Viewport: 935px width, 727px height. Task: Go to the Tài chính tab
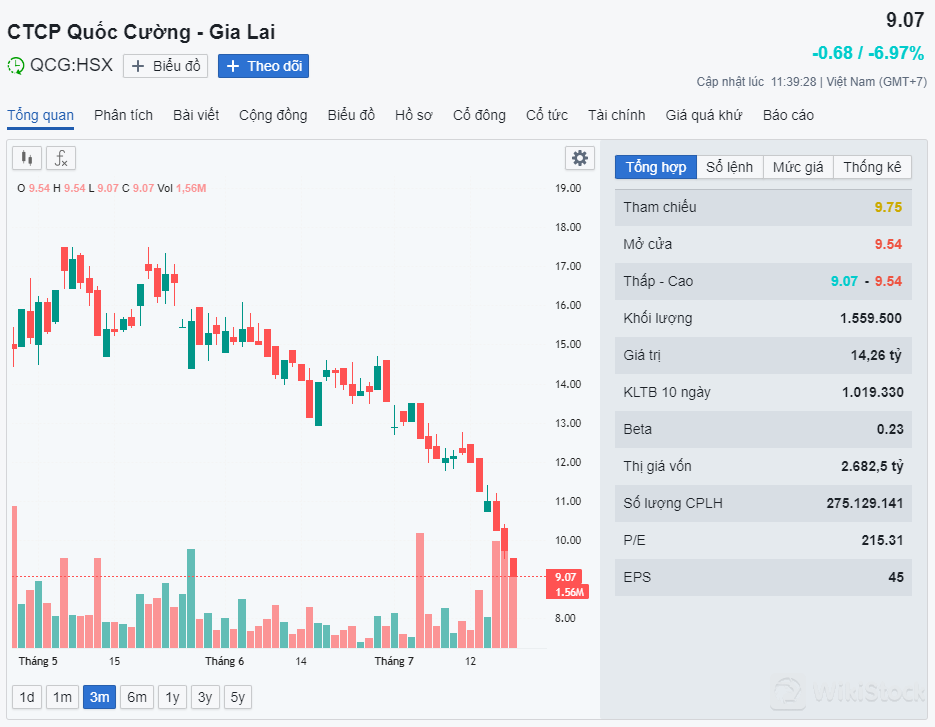coord(616,115)
